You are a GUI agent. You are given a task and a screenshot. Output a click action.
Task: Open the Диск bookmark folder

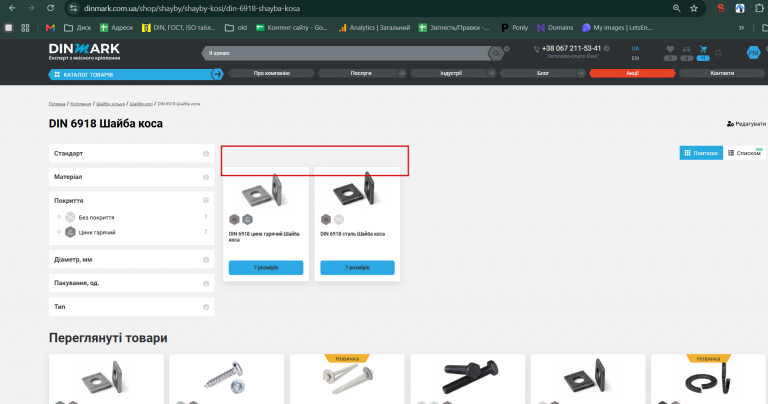tap(78, 28)
